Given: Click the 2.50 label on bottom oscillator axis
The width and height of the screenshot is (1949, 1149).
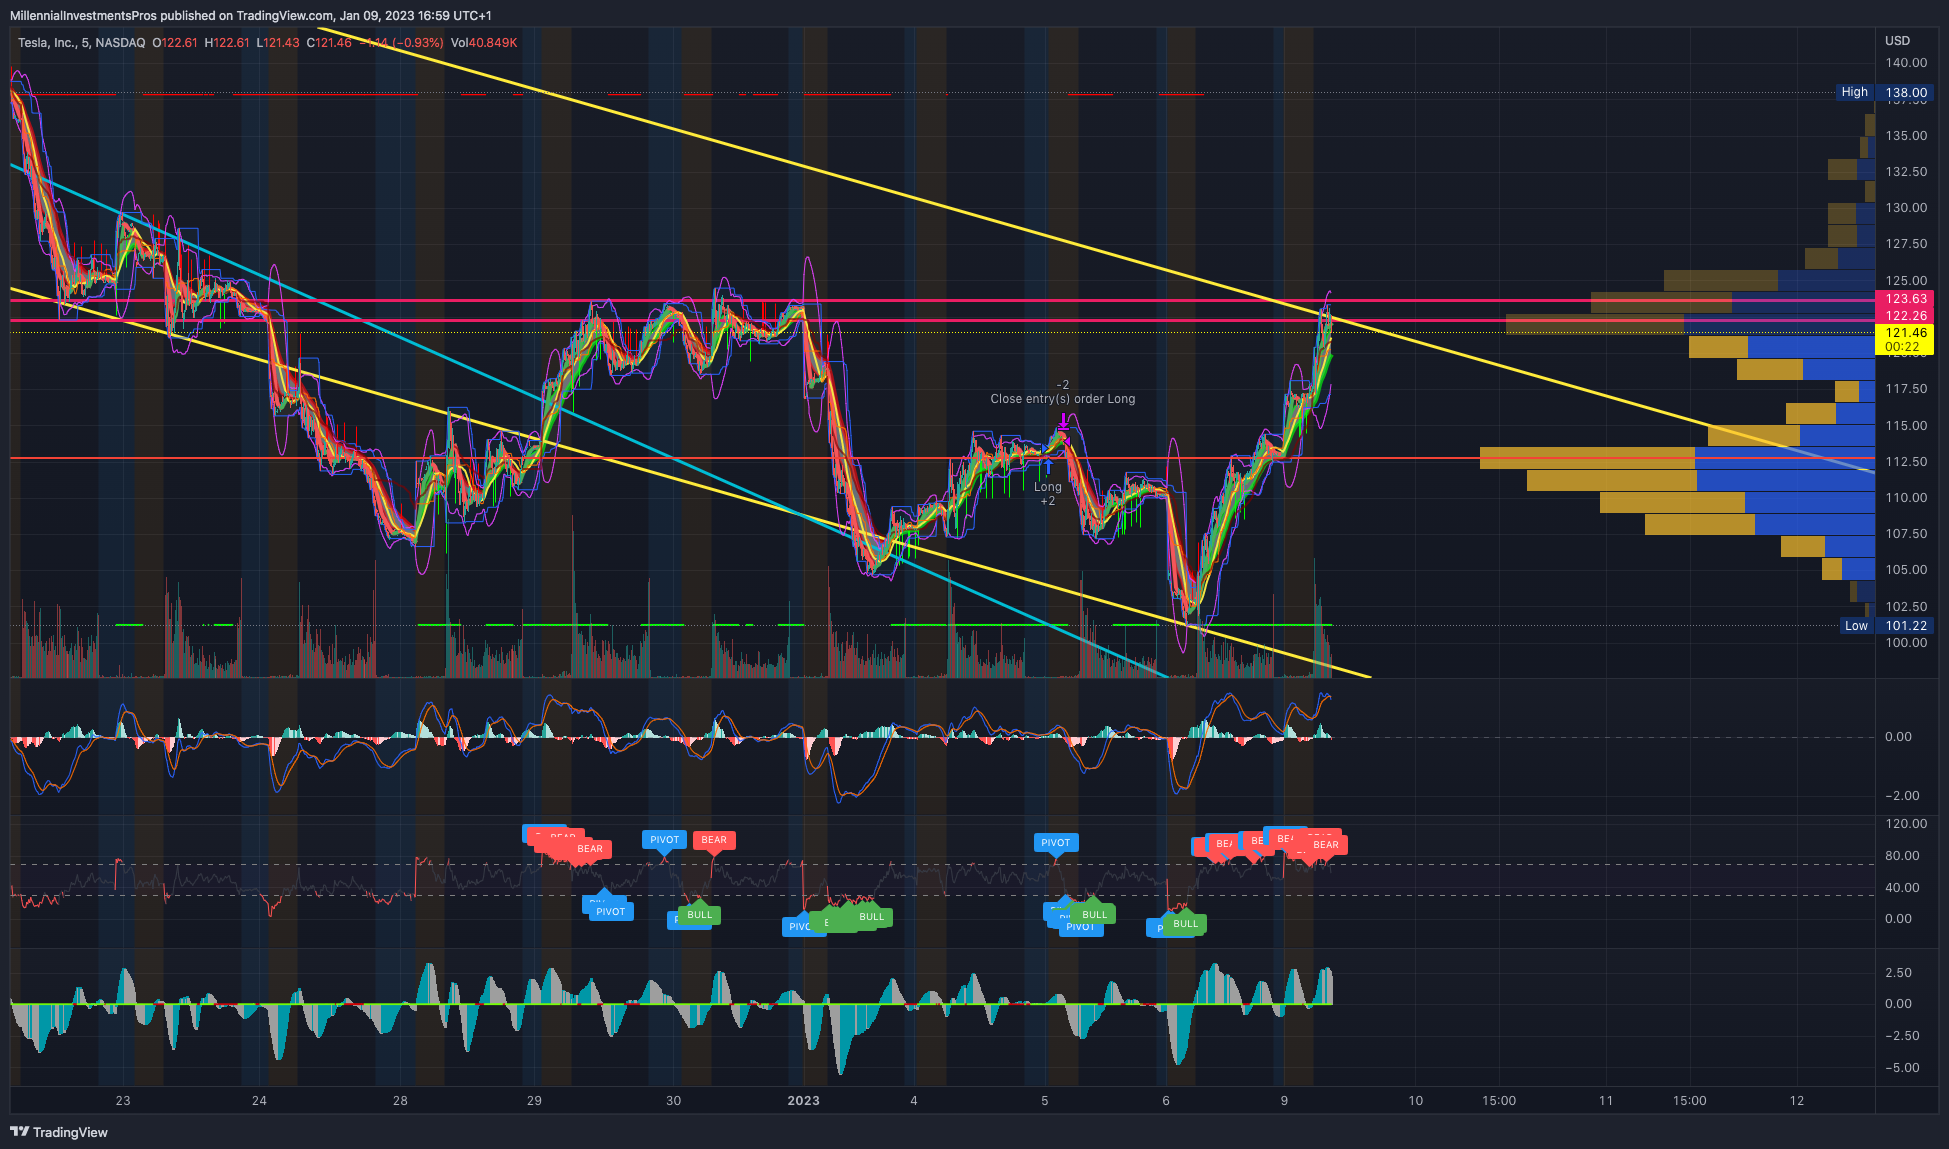Looking at the screenshot, I should tap(1898, 973).
